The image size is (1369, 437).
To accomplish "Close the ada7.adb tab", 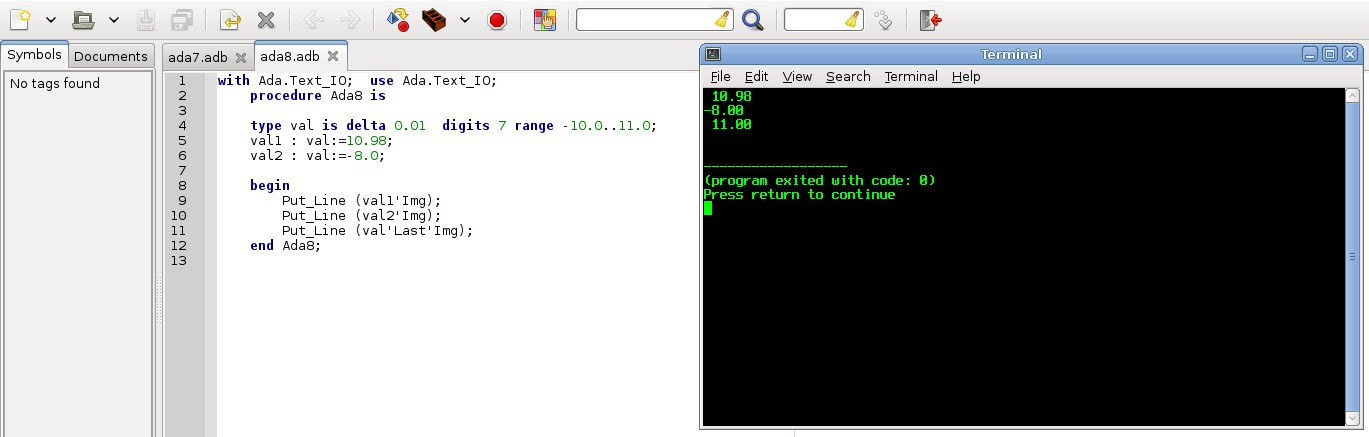I will 241,57.
